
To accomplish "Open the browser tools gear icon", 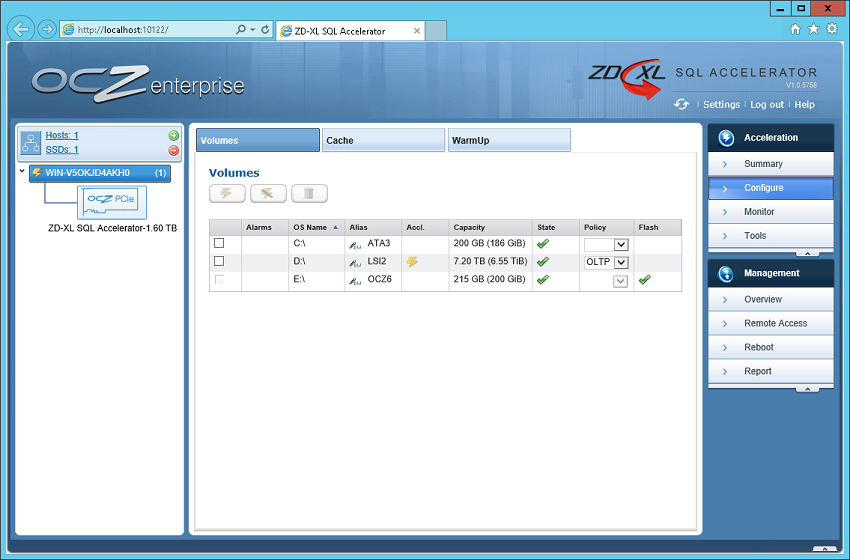I will coord(832,29).
